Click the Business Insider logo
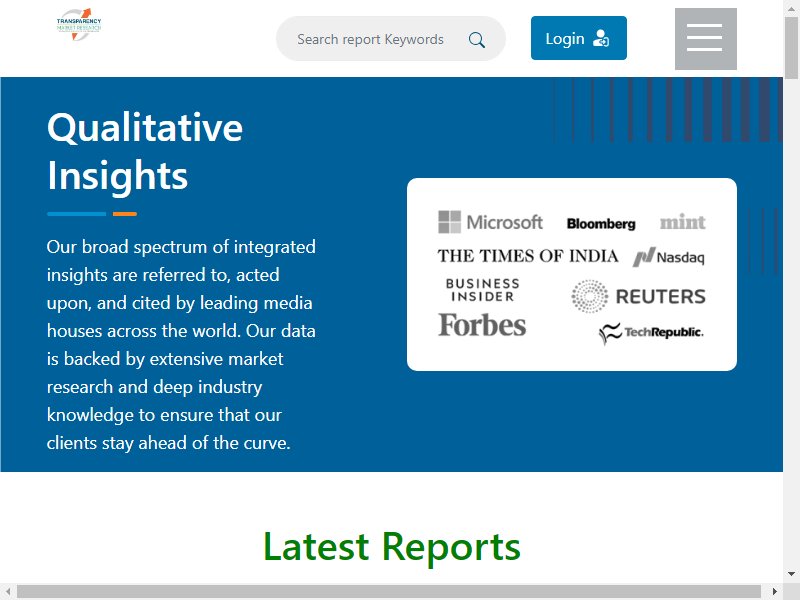Image resolution: width=800 pixels, height=600 pixels. click(x=483, y=290)
